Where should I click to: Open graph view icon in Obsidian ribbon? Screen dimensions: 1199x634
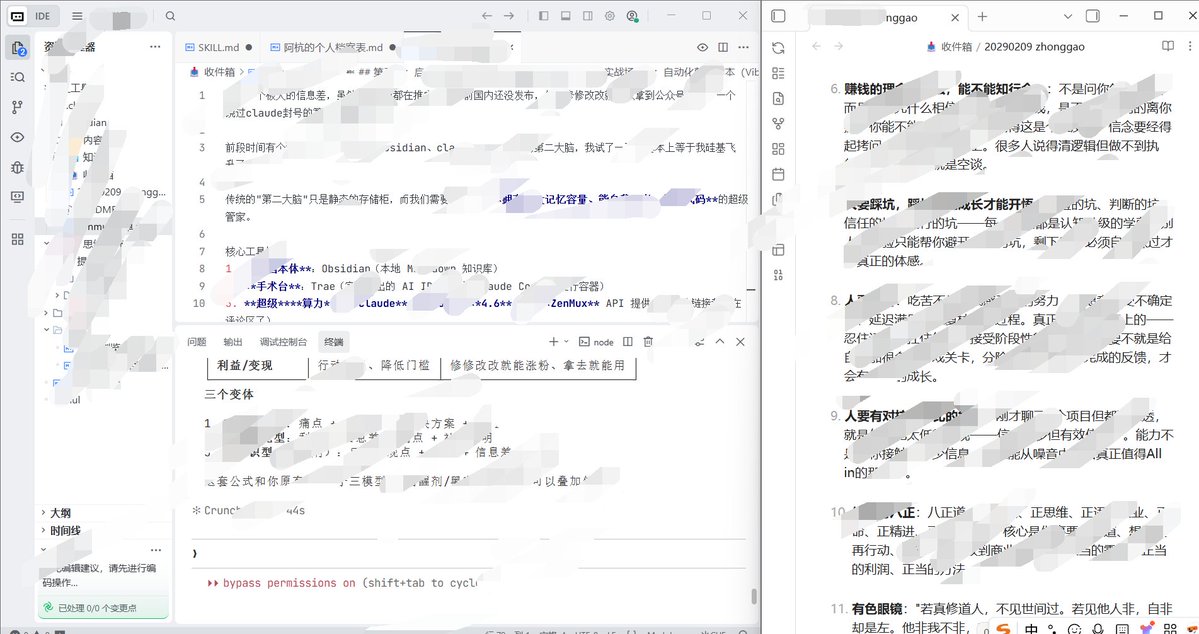[x=778, y=123]
